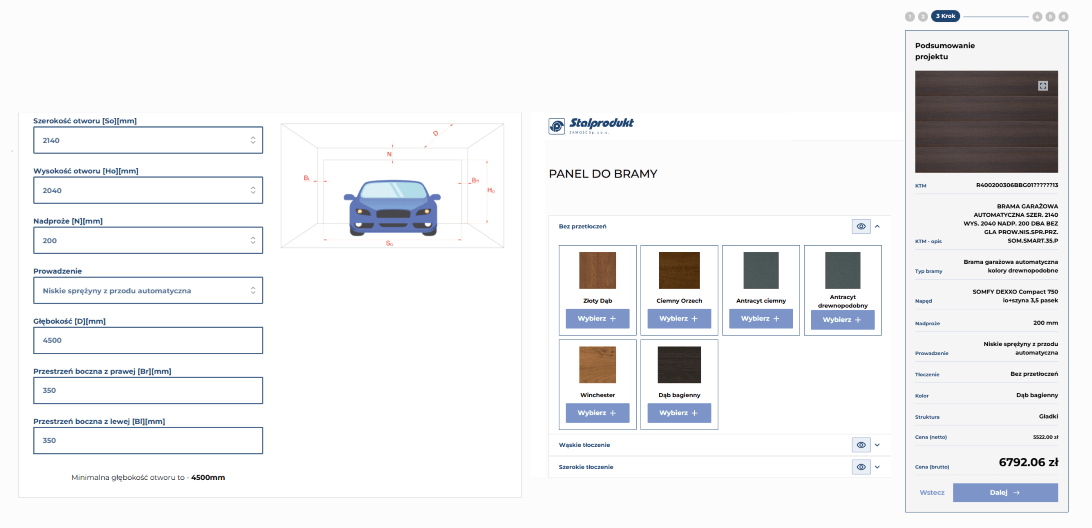Click the Stalprodukt logo
This screenshot has width=1092, height=528.
591,125
